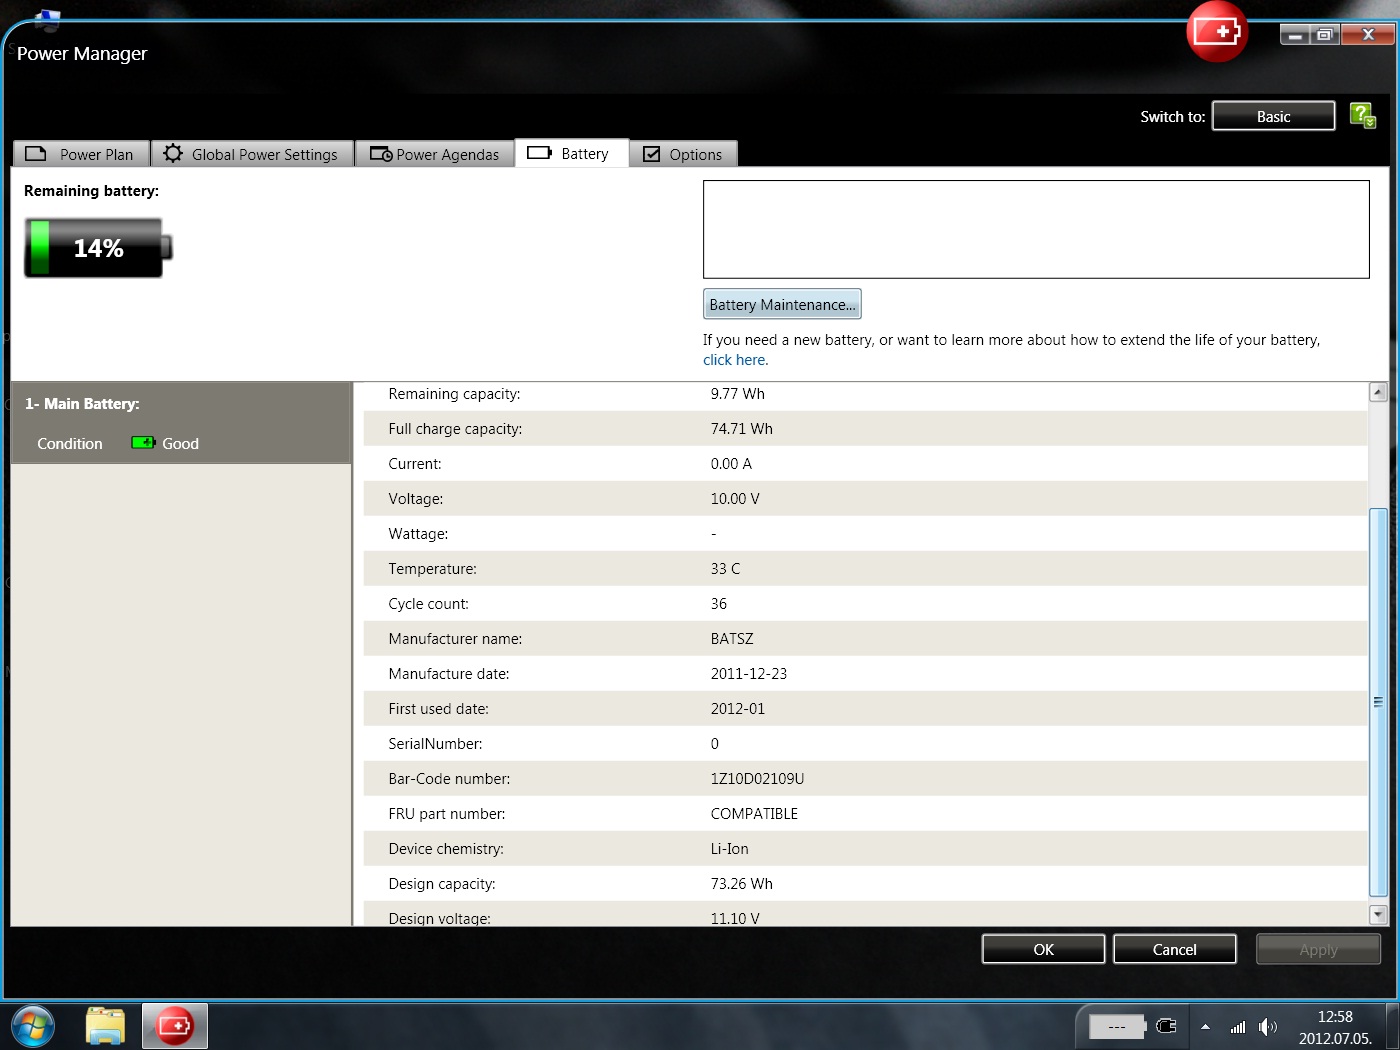Click the Battery Maintenance button
The height and width of the screenshot is (1050, 1400).
(782, 304)
